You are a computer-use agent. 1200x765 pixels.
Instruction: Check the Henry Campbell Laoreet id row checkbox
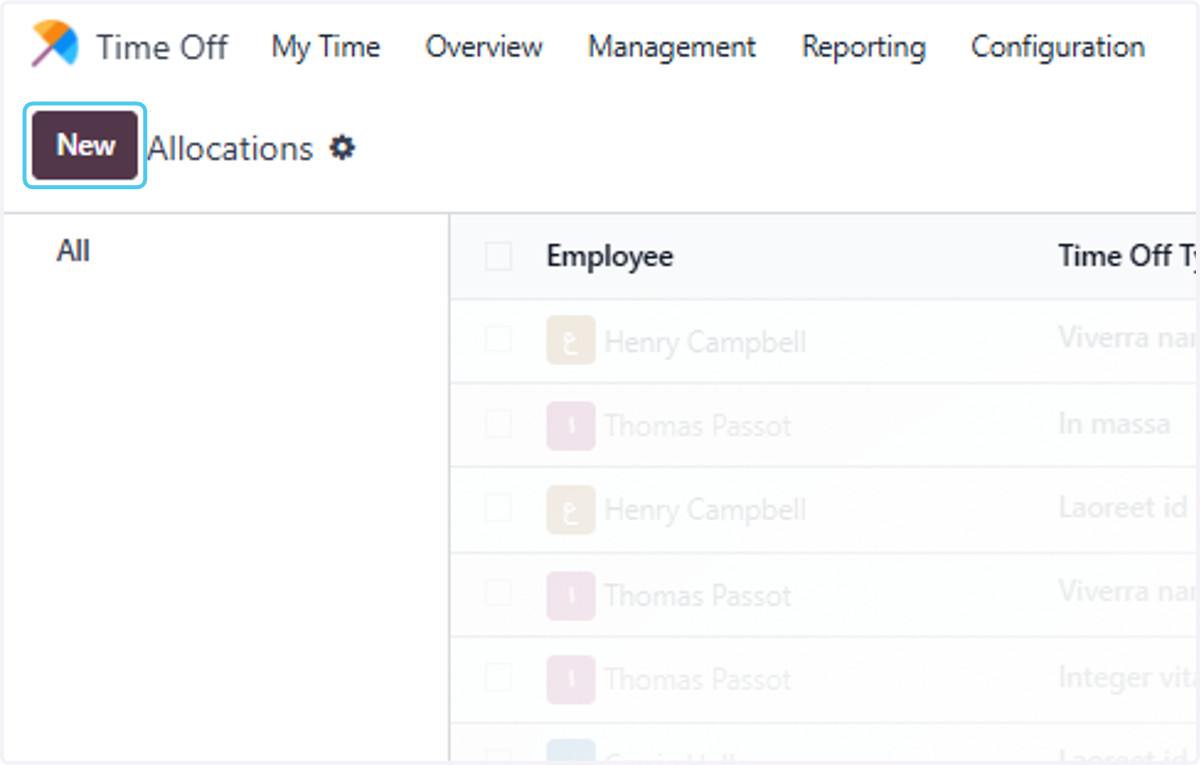pyautogui.click(x=498, y=509)
